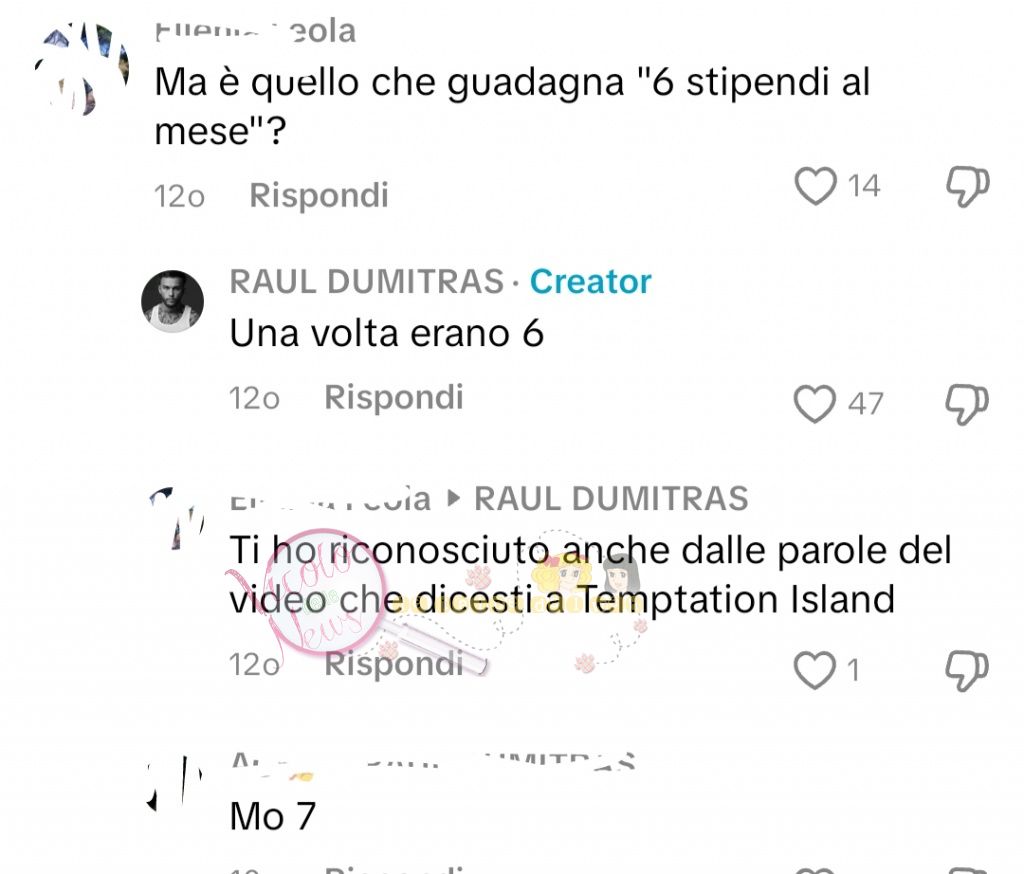Tap the Creator badge label

coord(590,282)
